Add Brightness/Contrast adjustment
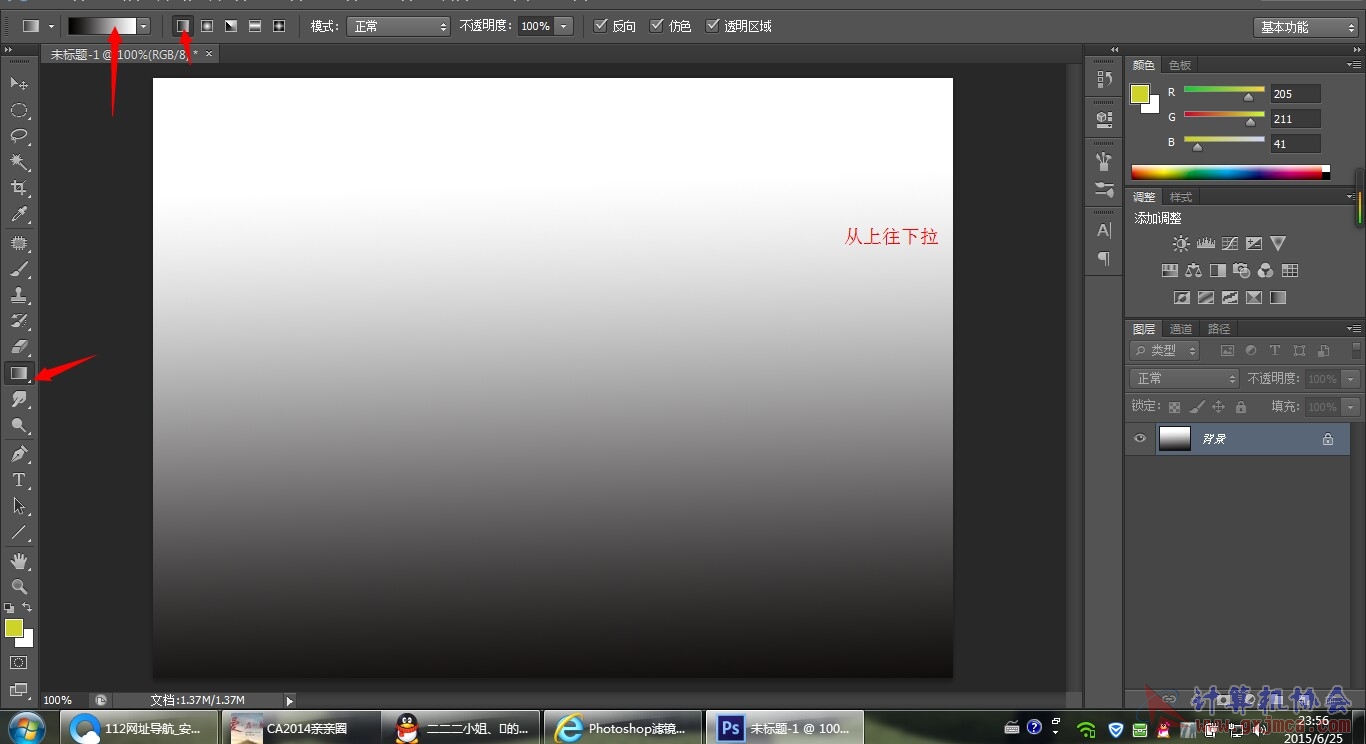Viewport: 1366px width, 744px height. tap(1181, 243)
